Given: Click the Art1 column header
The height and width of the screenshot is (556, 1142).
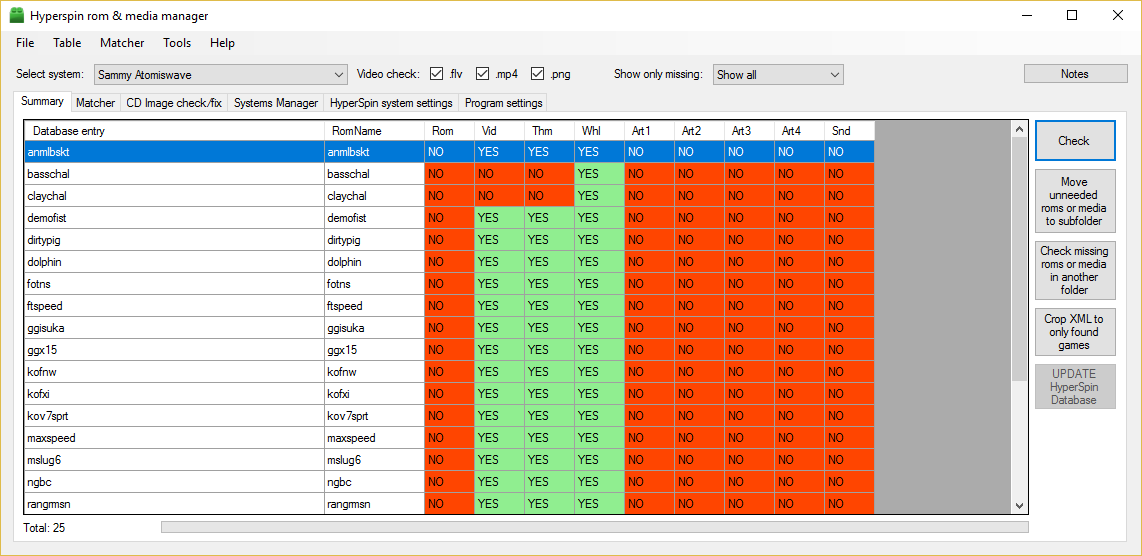Looking at the screenshot, I should (649, 130).
